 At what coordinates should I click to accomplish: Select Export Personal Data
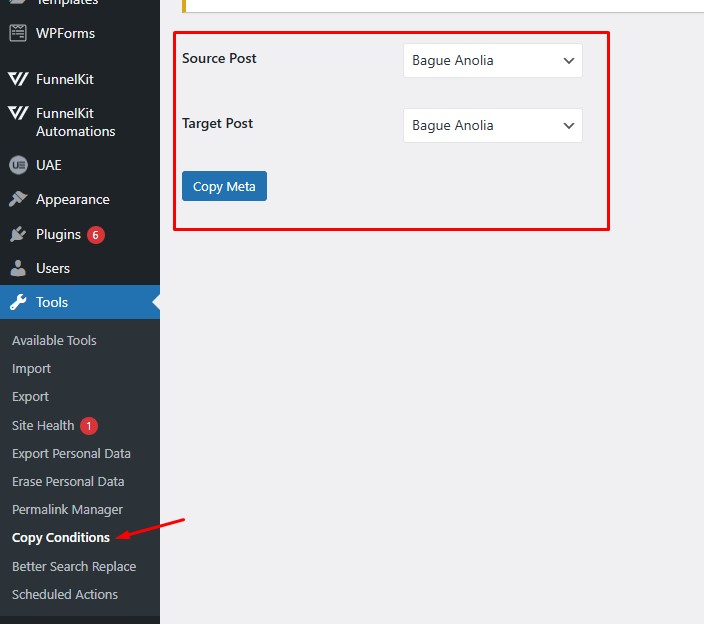click(71, 453)
